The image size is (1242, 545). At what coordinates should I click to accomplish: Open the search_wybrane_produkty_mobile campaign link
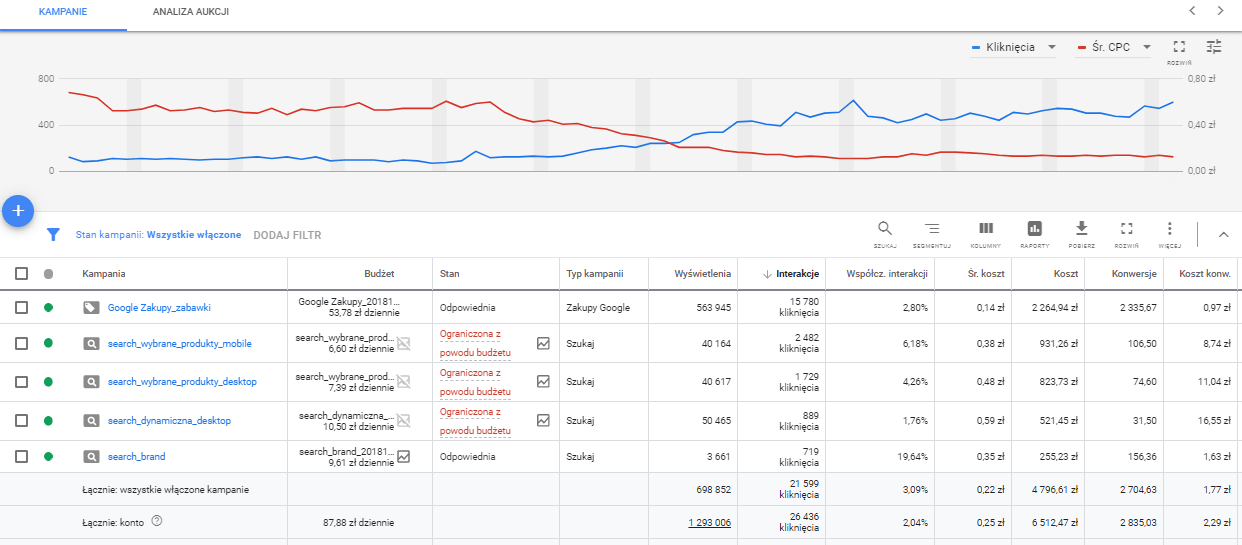(x=179, y=344)
